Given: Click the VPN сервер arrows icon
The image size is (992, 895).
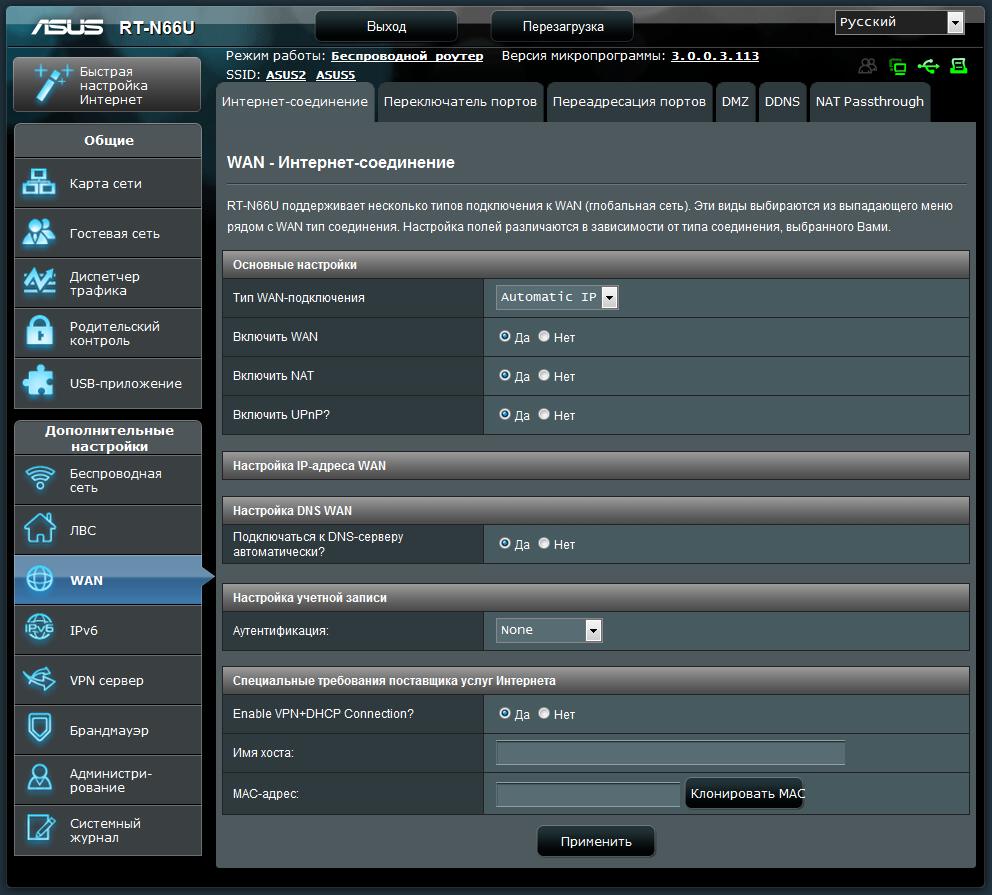Looking at the screenshot, I should tap(39, 679).
